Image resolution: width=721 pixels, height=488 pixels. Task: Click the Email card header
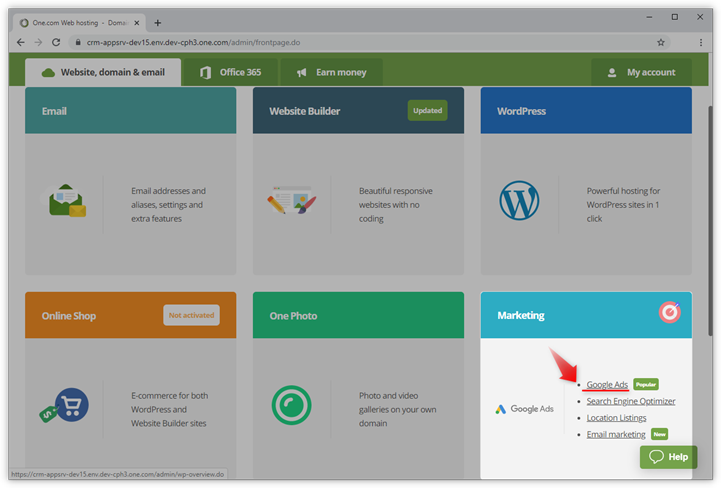point(131,111)
